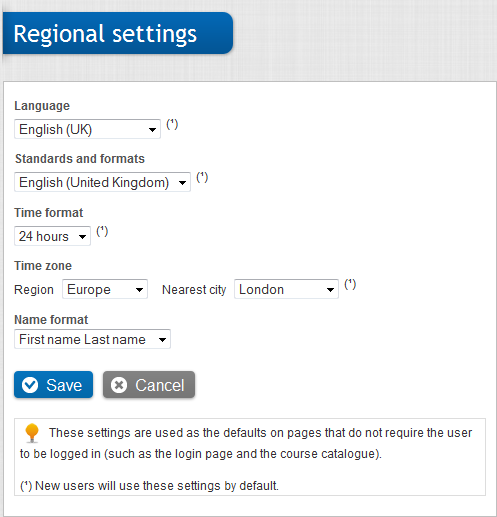Click the asterisk marker beside Standards and formats
This screenshot has height=517, width=497.
(x=202, y=177)
